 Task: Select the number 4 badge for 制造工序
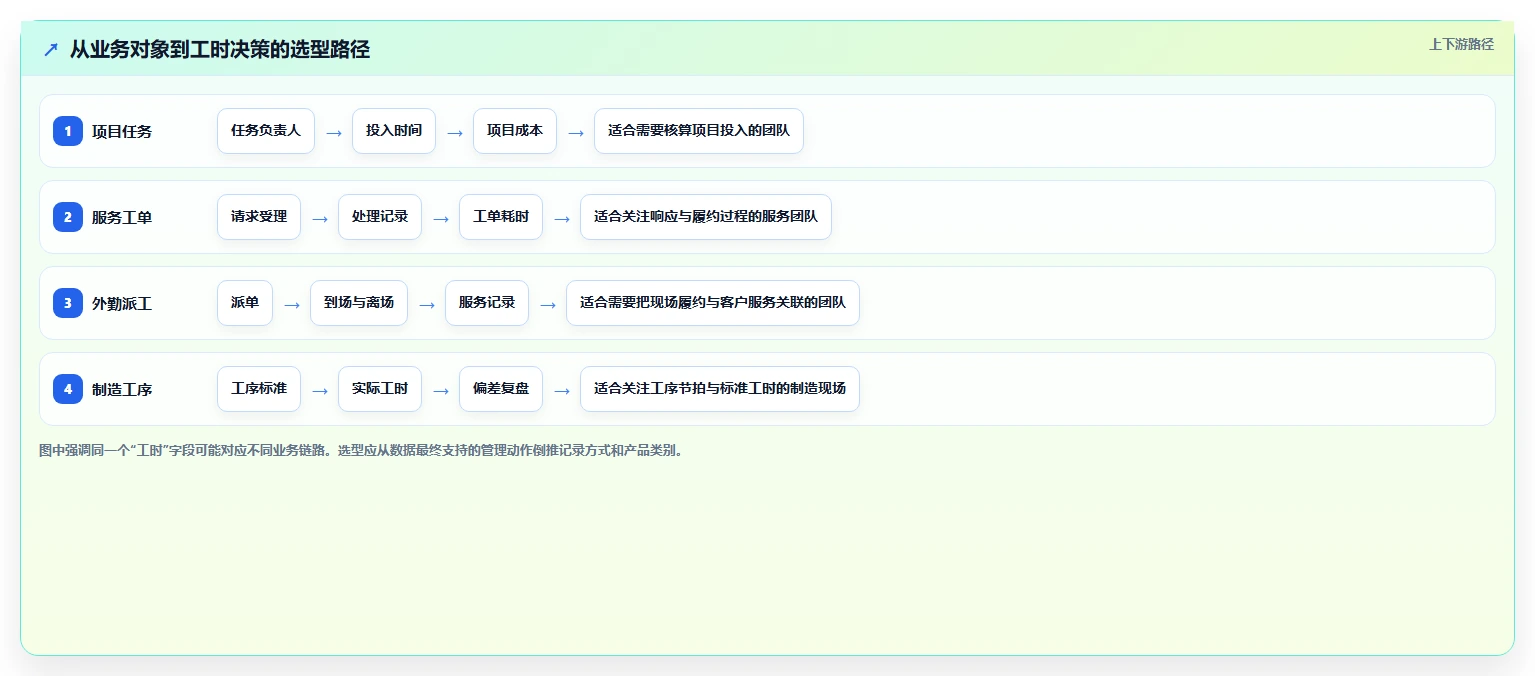(x=68, y=389)
